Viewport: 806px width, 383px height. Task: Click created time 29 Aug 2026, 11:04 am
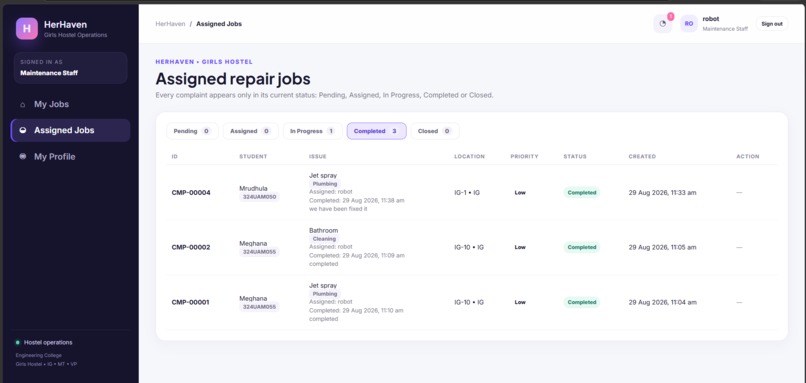pos(662,302)
